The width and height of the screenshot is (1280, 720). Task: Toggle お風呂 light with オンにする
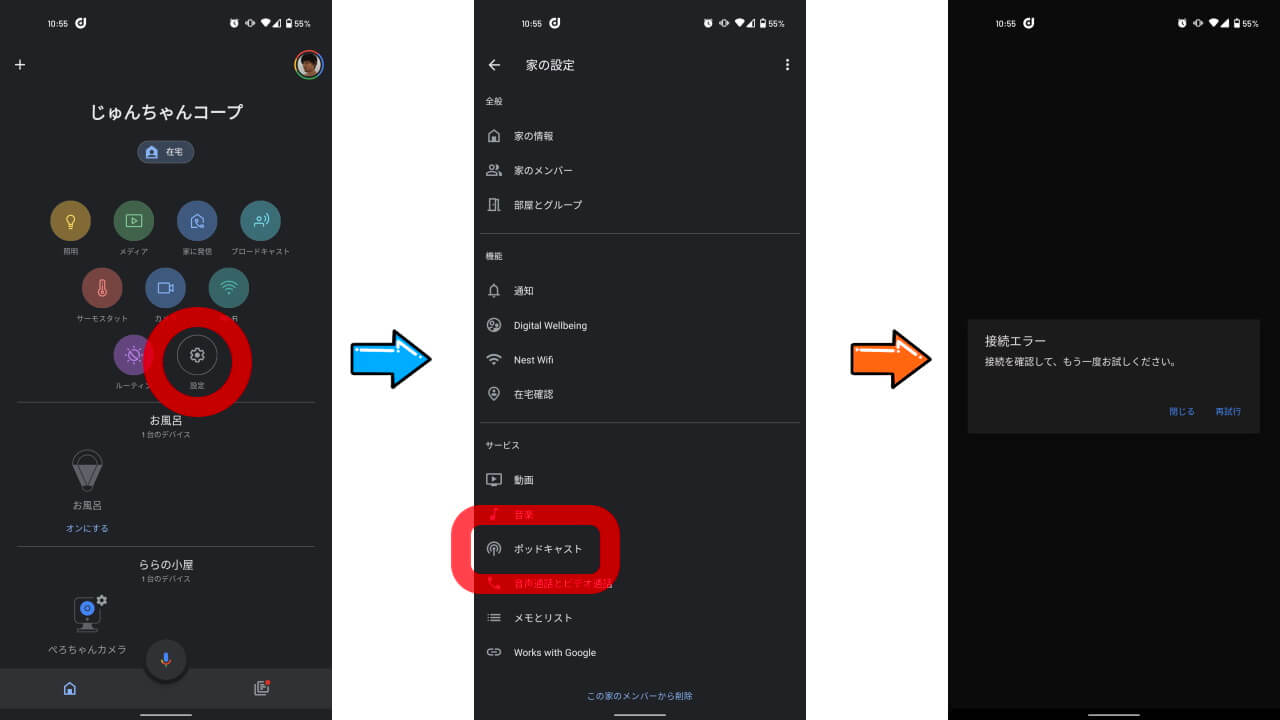(87, 528)
